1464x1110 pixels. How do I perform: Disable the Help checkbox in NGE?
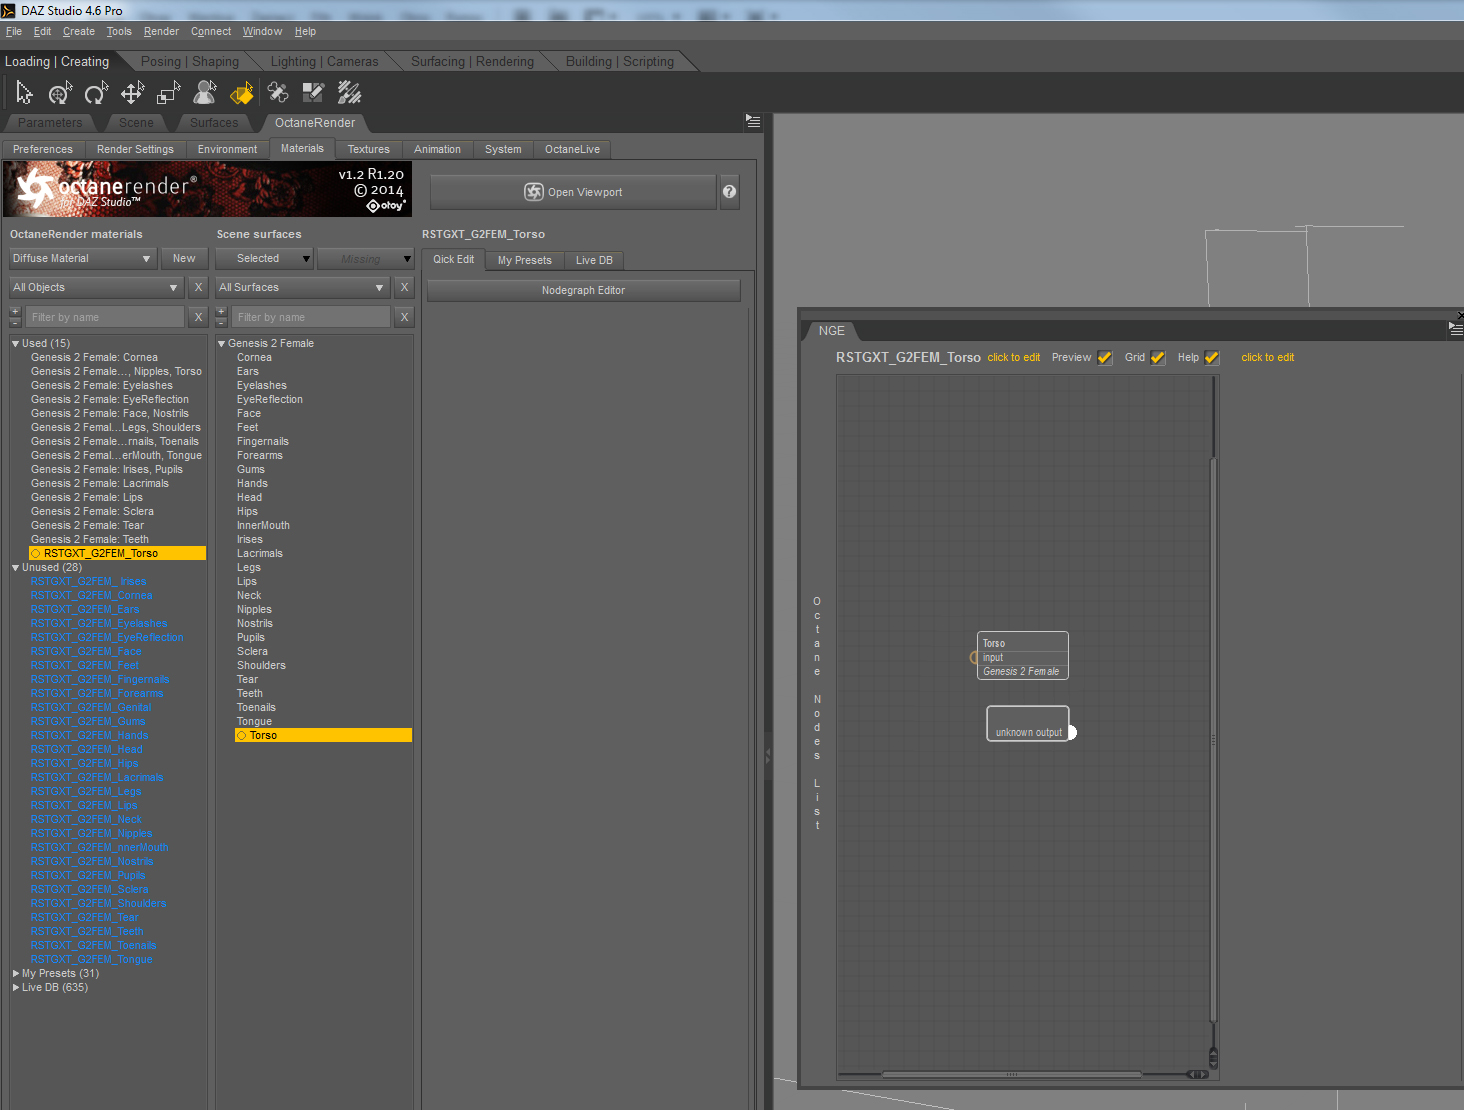pyautogui.click(x=1212, y=358)
